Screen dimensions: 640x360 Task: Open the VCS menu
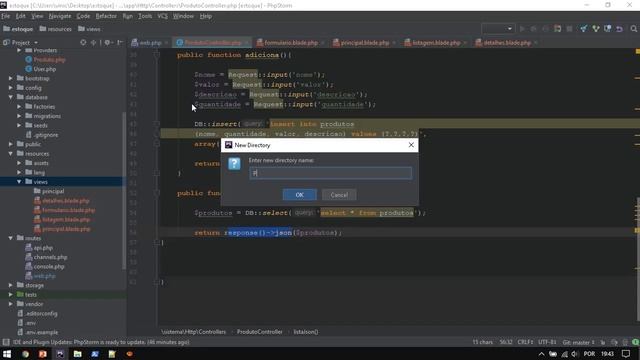tap(162, 16)
